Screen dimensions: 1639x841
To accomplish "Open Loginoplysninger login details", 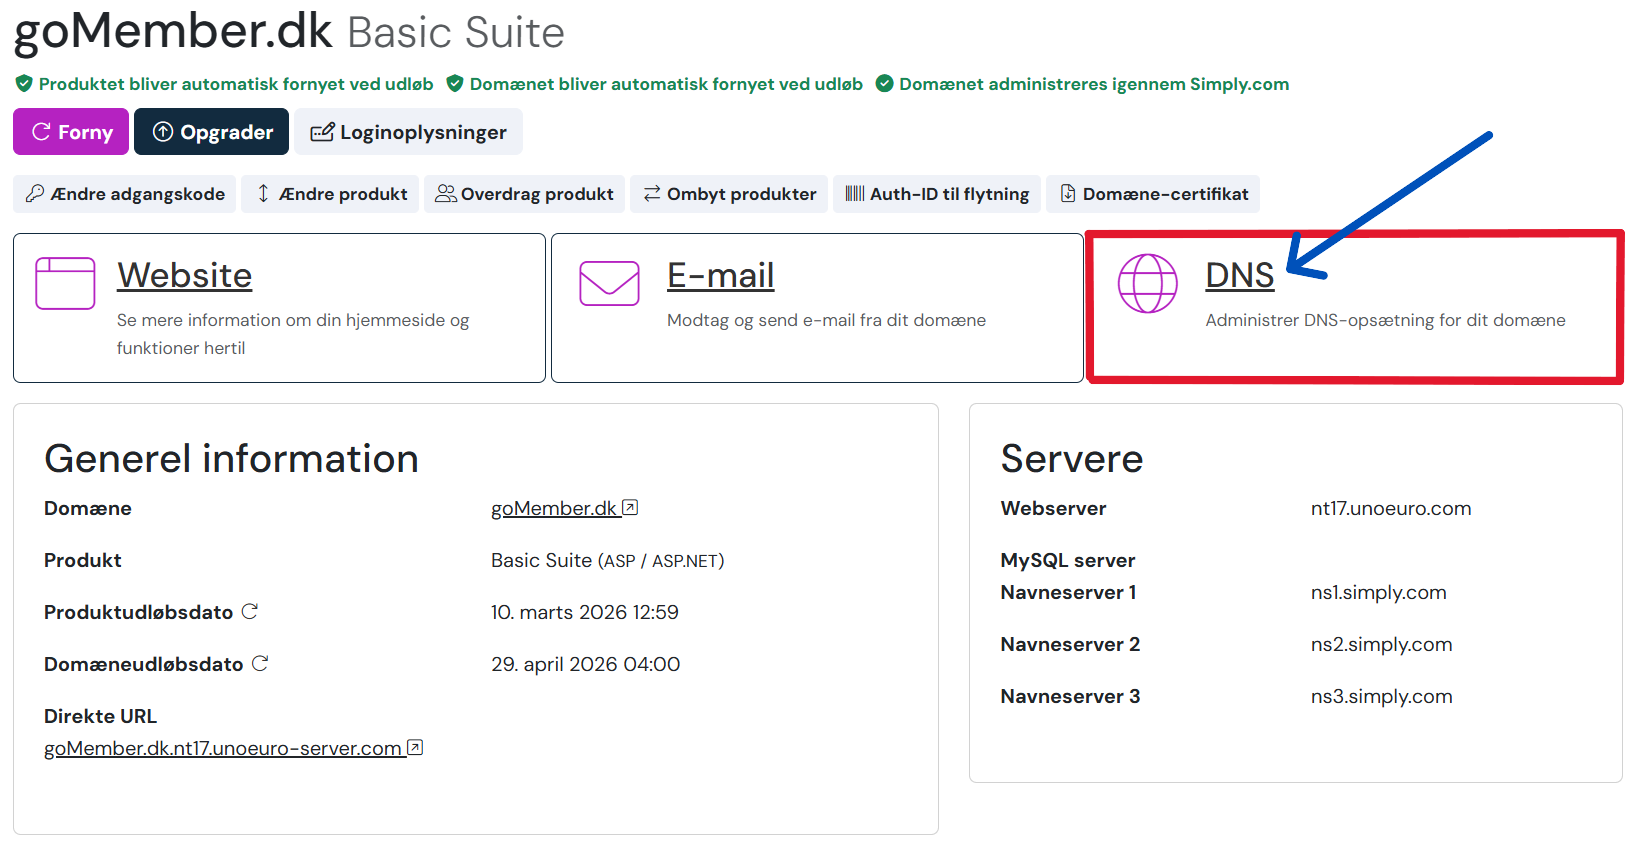I will (x=408, y=132).
